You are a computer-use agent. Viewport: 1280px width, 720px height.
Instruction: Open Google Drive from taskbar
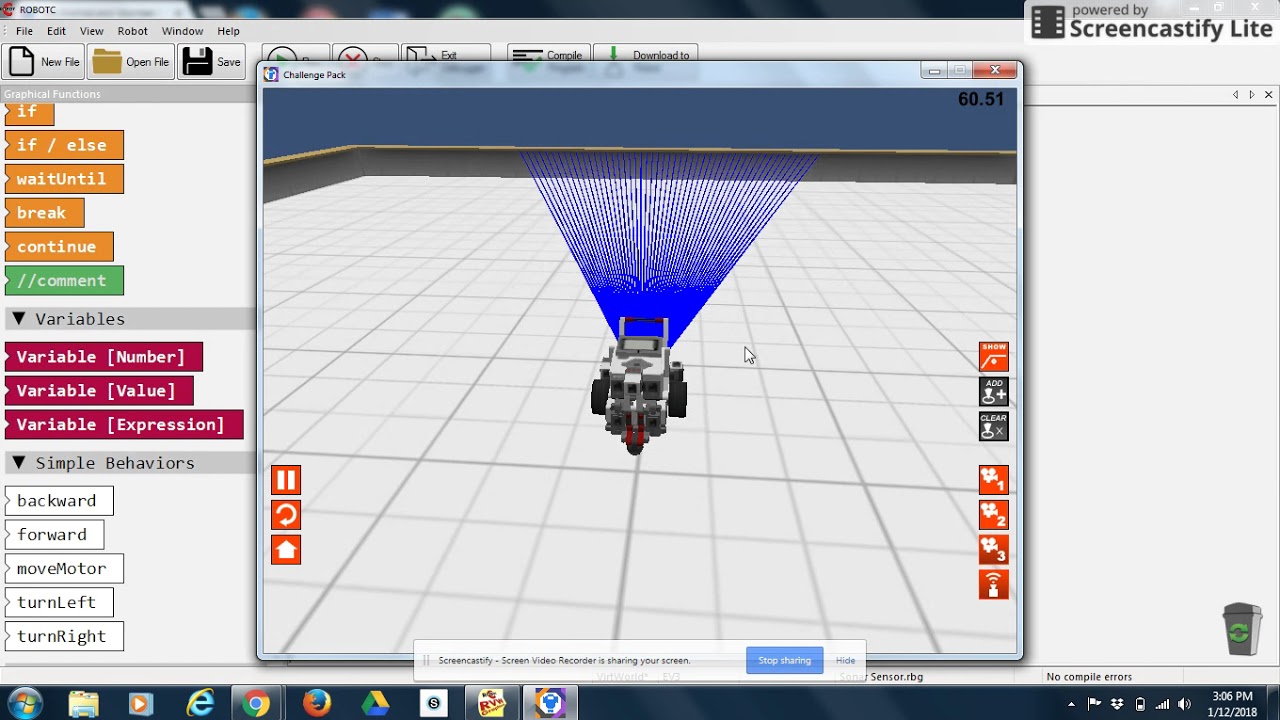pyautogui.click(x=375, y=704)
